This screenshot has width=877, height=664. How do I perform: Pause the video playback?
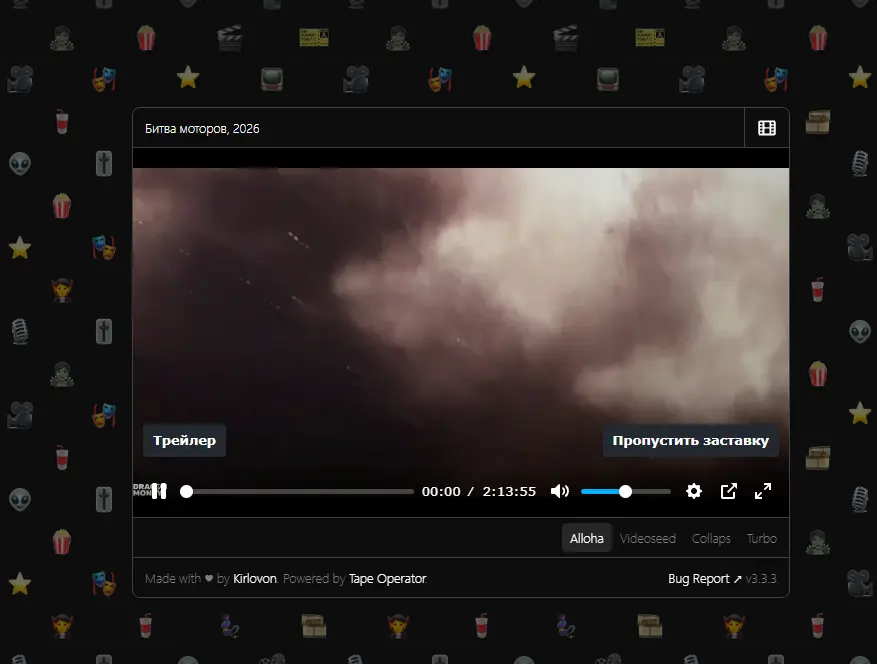pos(159,491)
